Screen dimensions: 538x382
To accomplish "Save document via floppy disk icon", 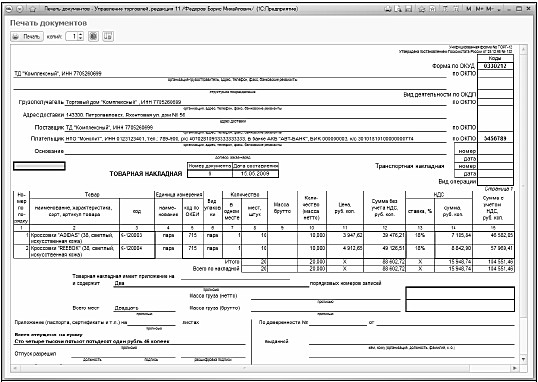I will click(x=408, y=9).
